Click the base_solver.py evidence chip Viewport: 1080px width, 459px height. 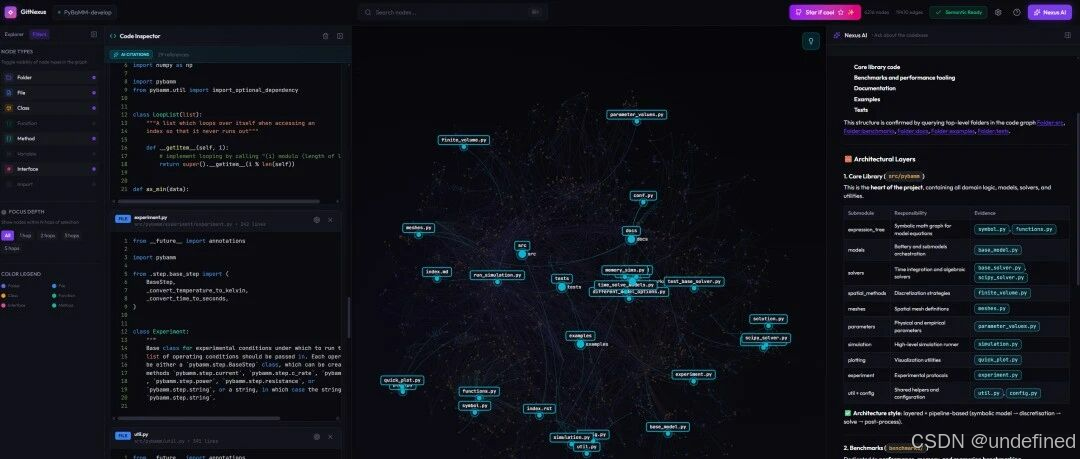[1000, 267]
